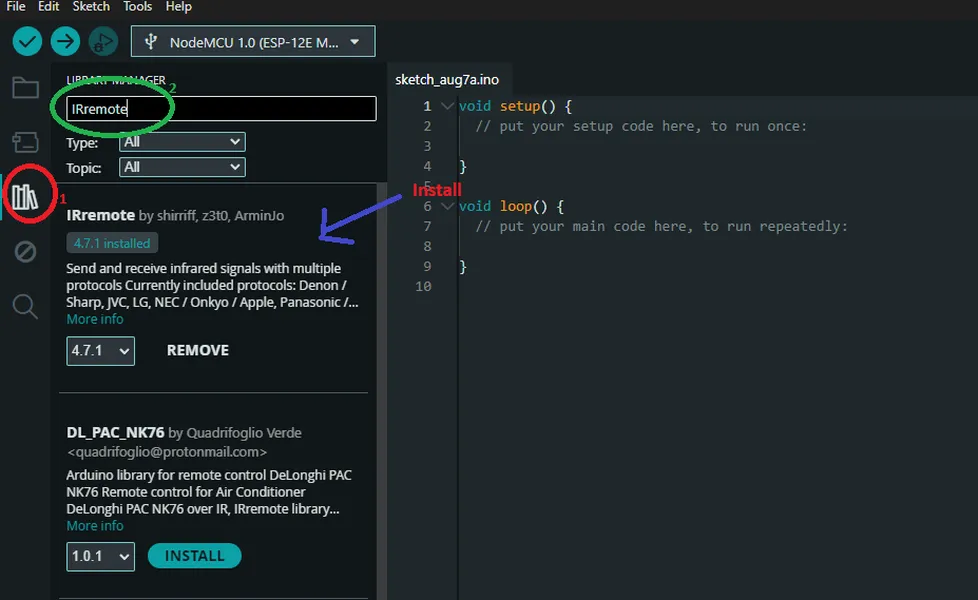Click the main code comment line
This screenshot has width=978, height=600.
pyautogui.click(x=662, y=226)
